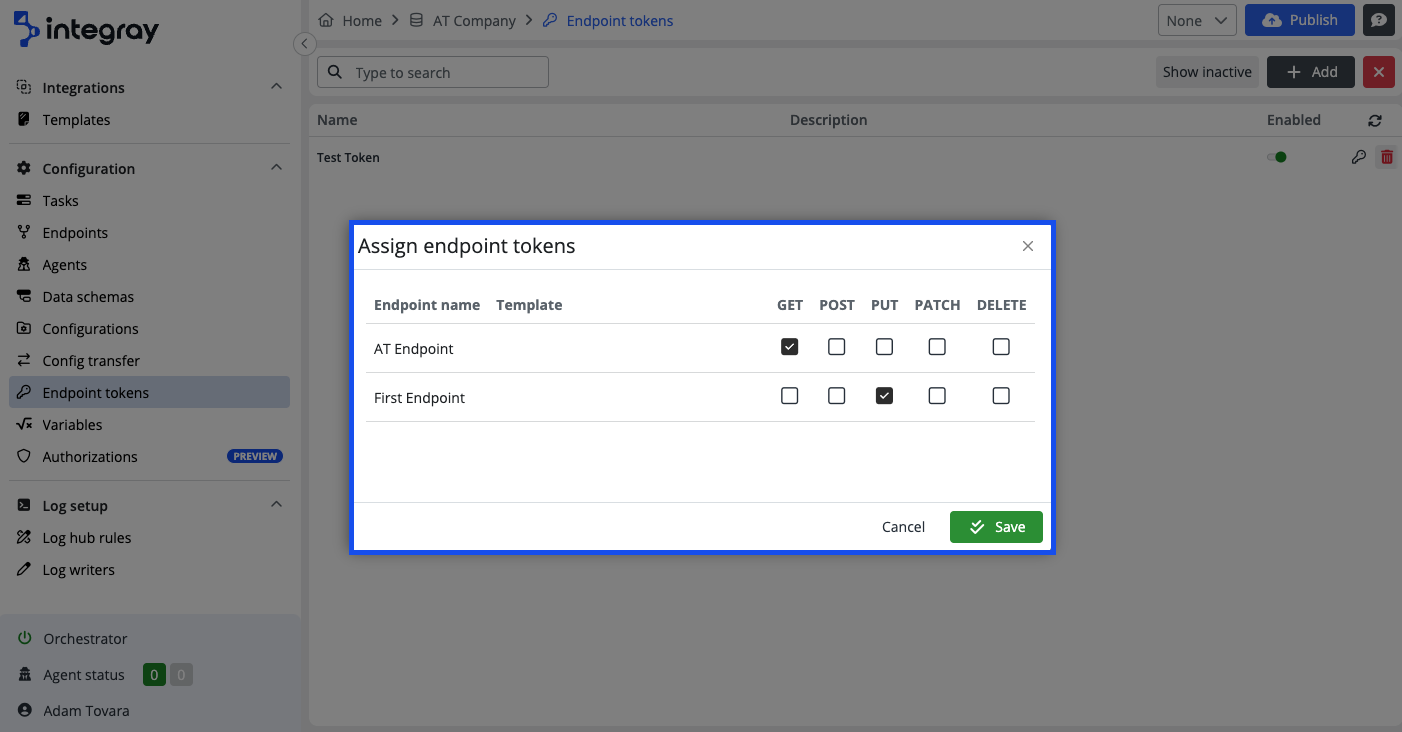Collapse the Log setup section
The height and width of the screenshot is (732, 1402).
(277, 505)
